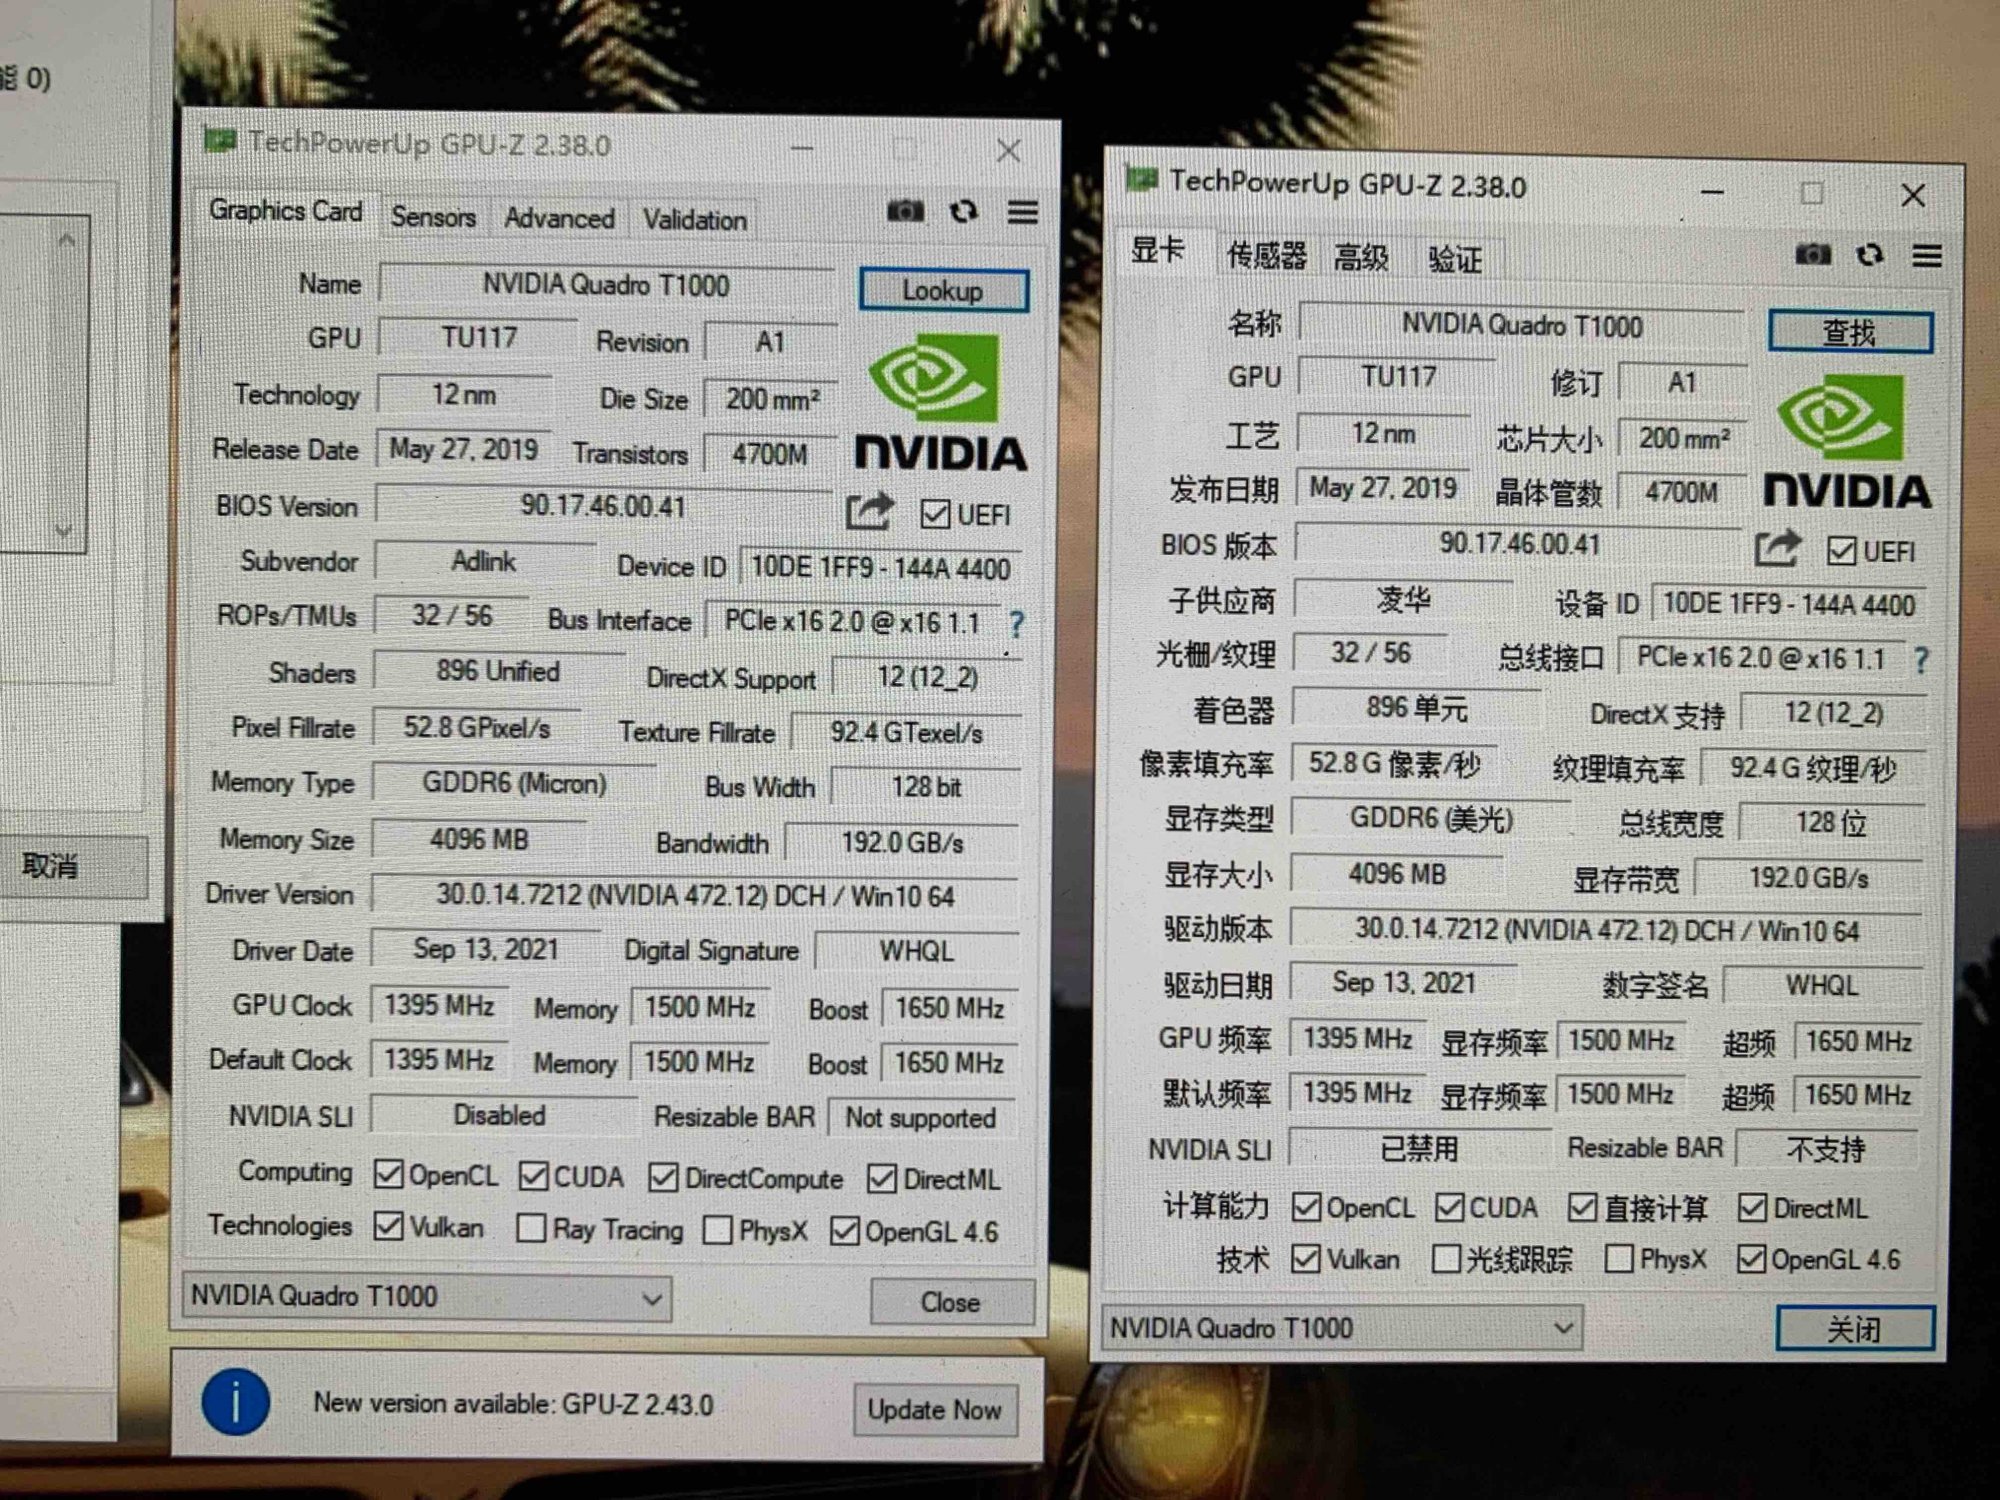Image resolution: width=2000 pixels, height=1500 pixels.
Task: Switch to the 传感器 tab
Action: tap(1266, 257)
